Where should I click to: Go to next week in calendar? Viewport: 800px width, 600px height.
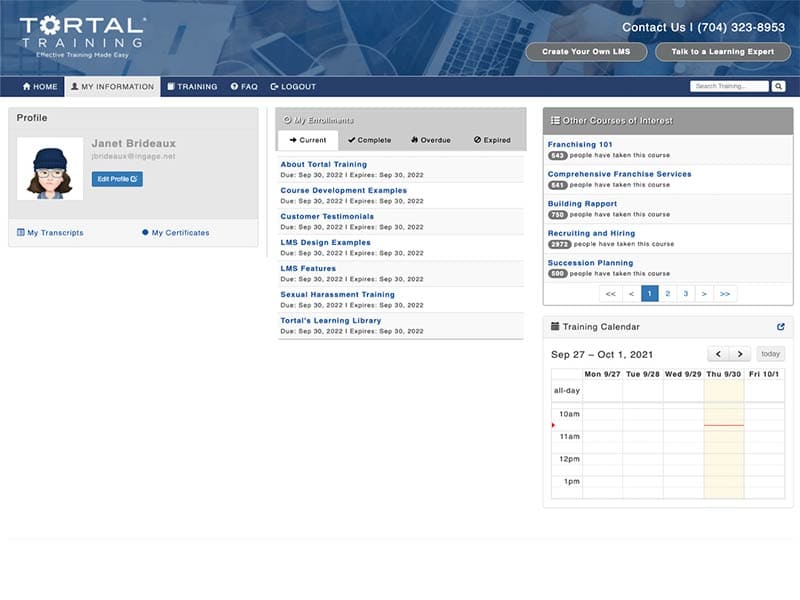(740, 354)
